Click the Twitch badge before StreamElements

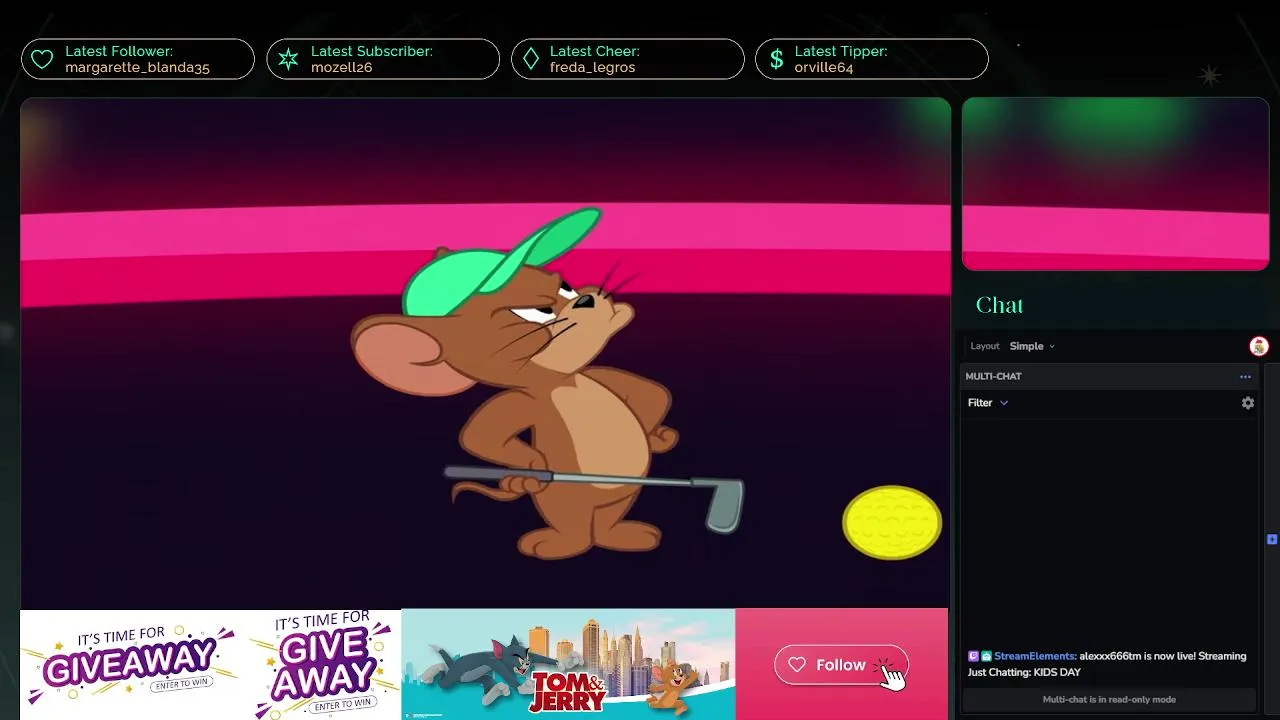[x=973, y=657]
